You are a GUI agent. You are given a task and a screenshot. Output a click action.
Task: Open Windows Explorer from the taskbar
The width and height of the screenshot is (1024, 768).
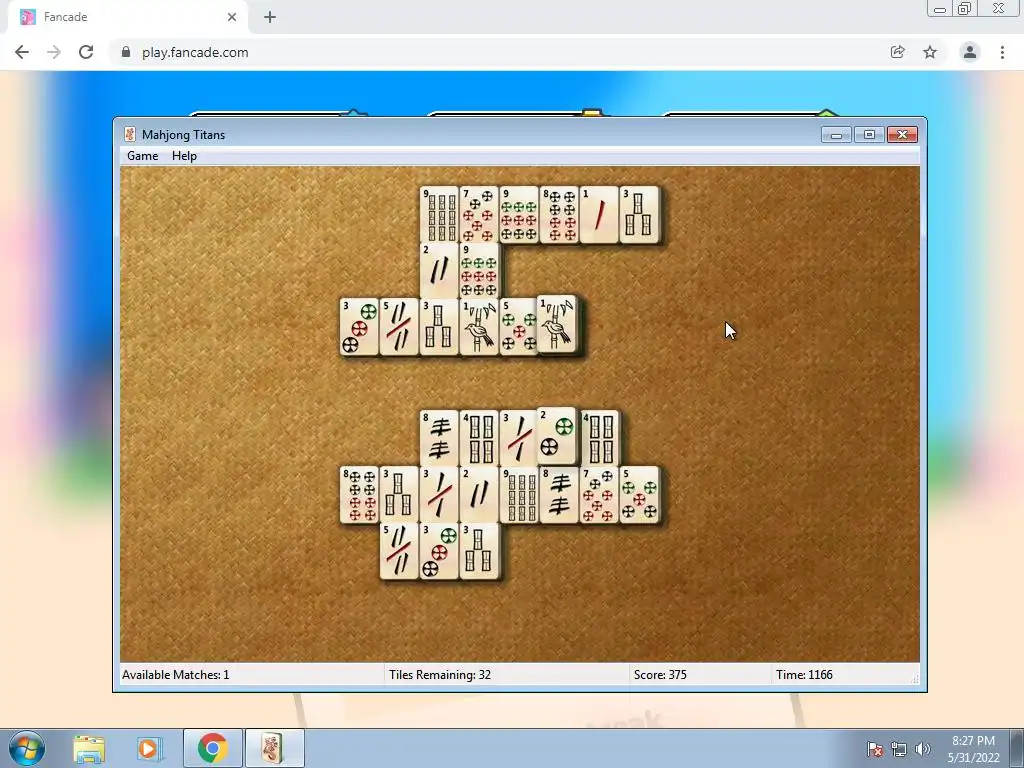click(89, 748)
